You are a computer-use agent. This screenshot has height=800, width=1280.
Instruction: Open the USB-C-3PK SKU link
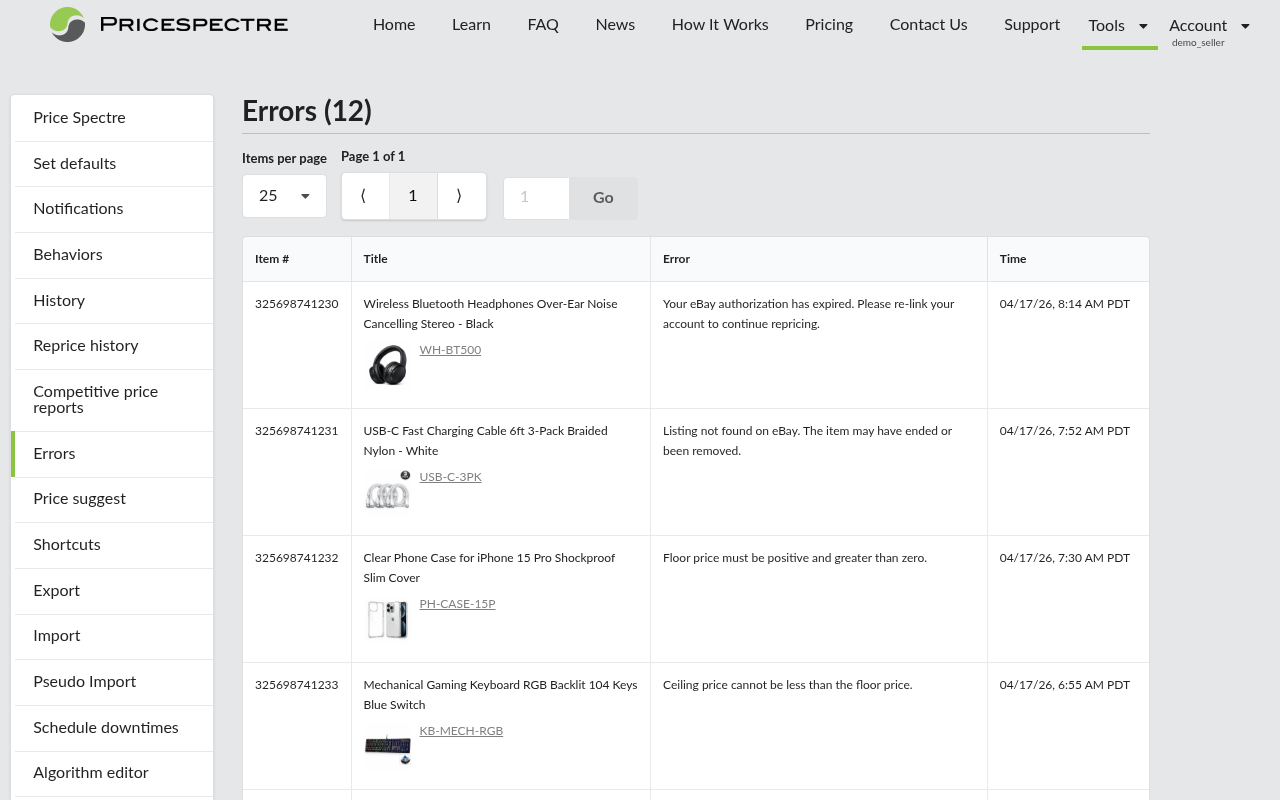pos(450,477)
